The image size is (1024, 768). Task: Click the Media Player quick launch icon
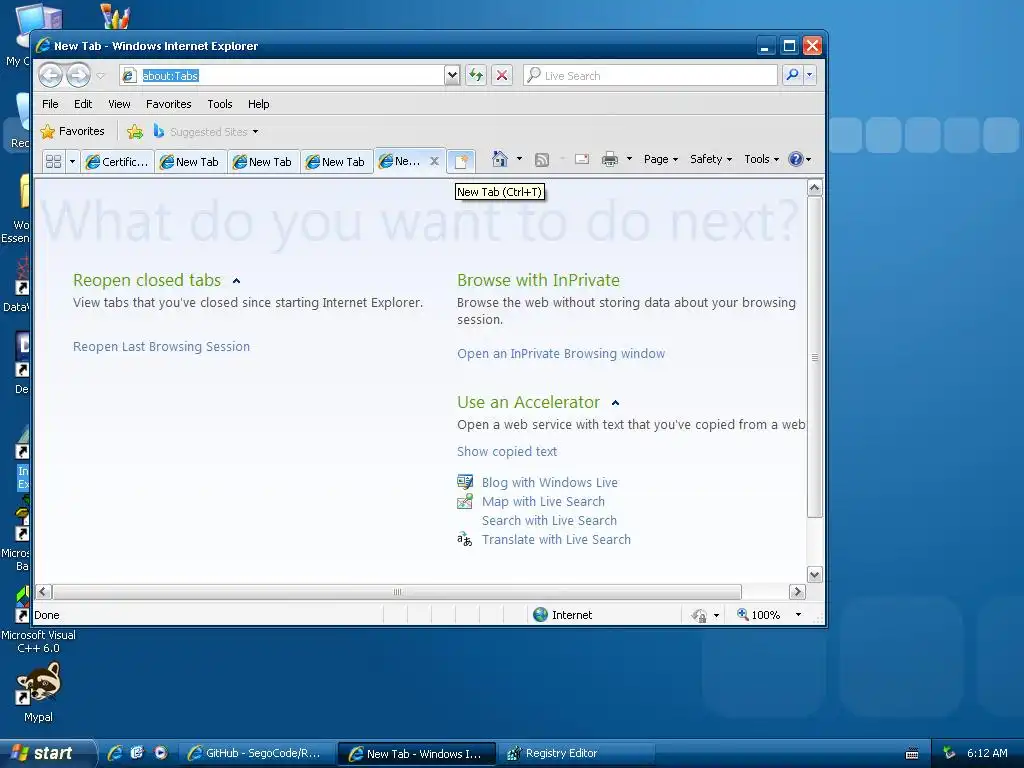[x=161, y=753]
